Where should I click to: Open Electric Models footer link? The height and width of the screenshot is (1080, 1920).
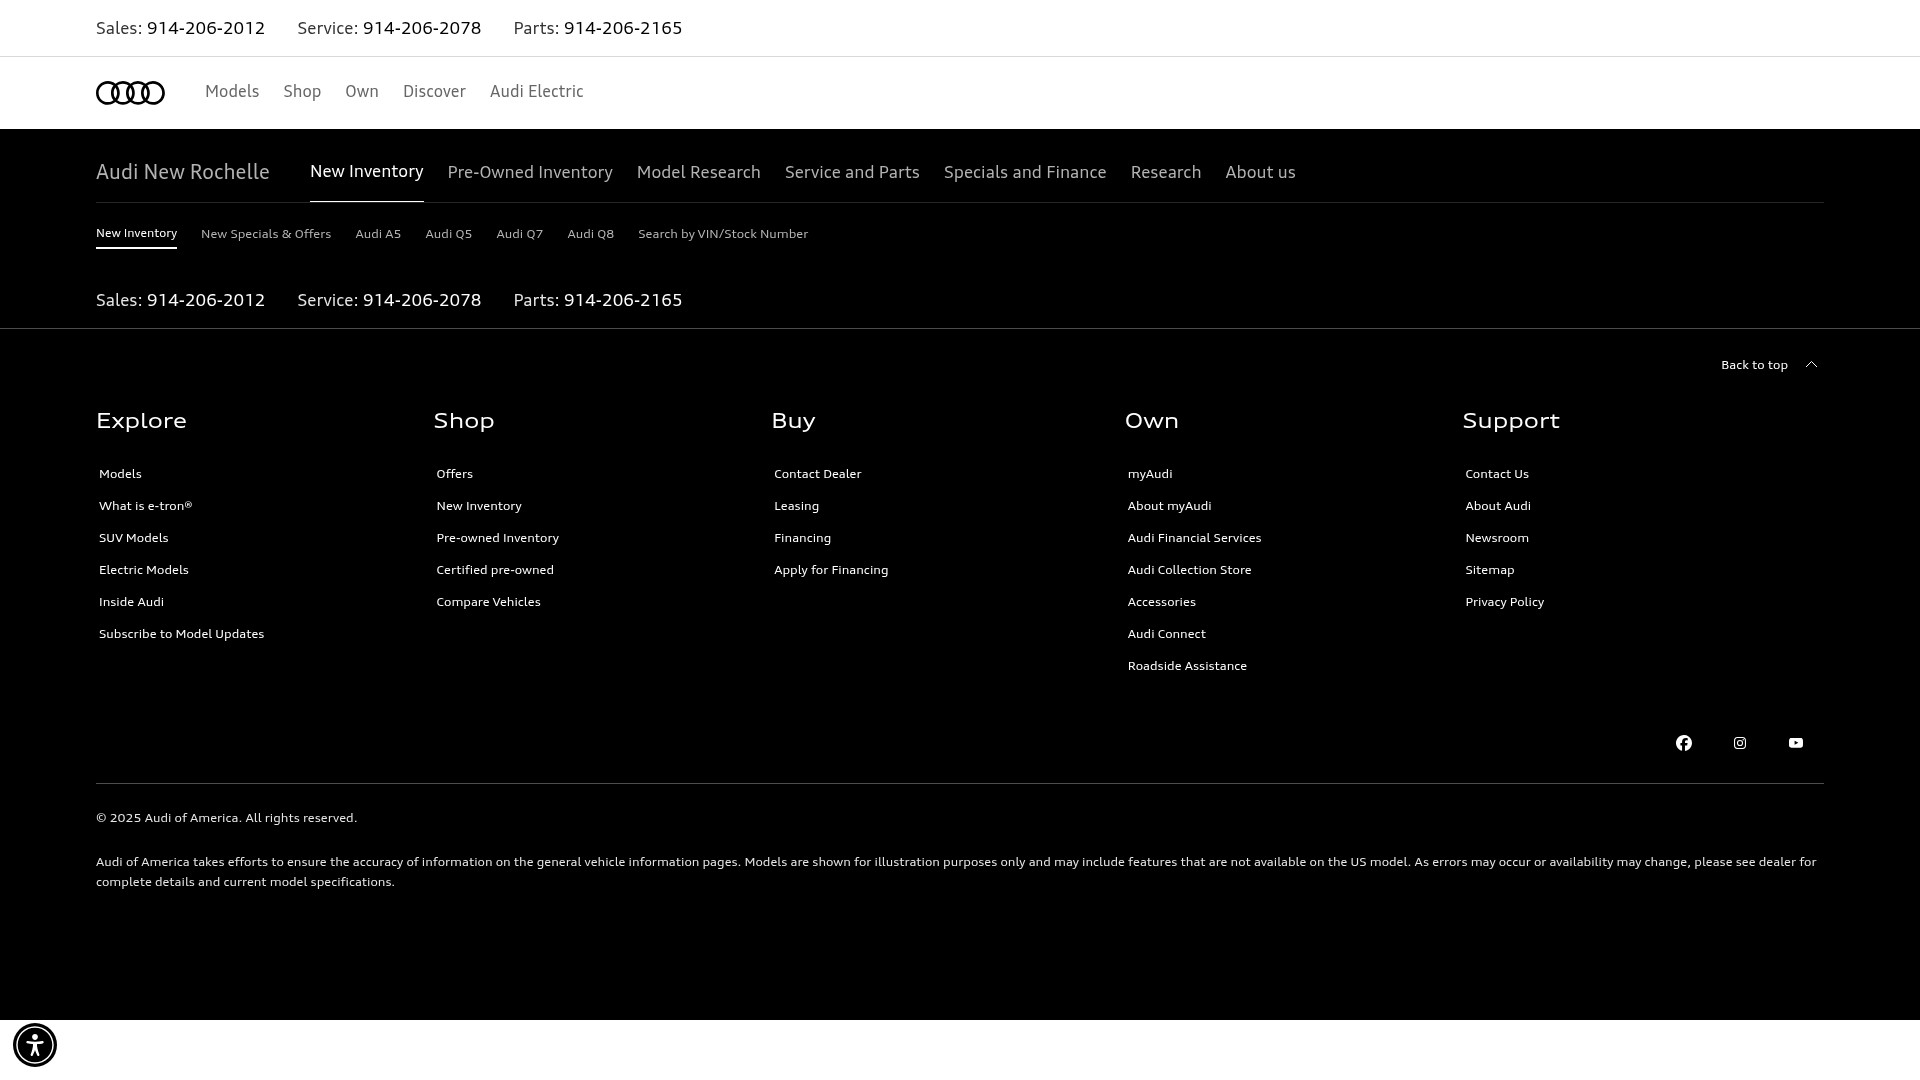point(143,570)
